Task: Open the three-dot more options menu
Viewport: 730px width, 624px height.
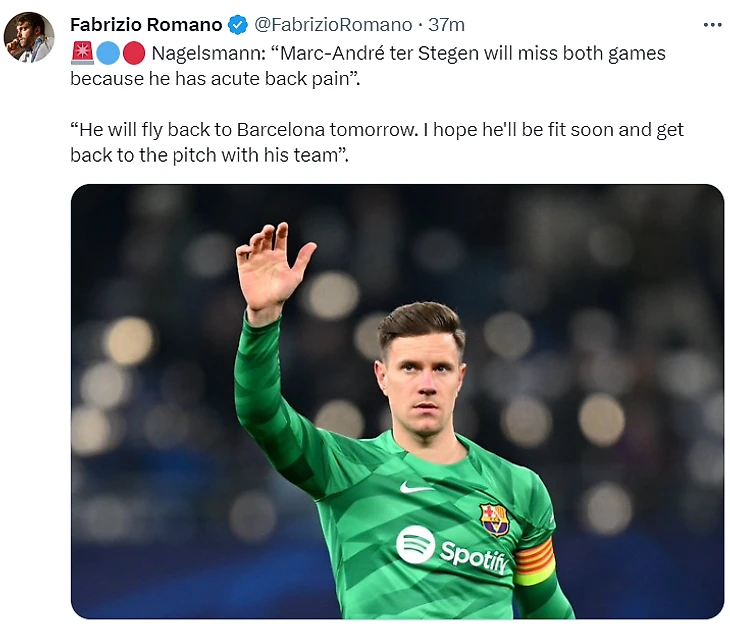Action: [711, 24]
